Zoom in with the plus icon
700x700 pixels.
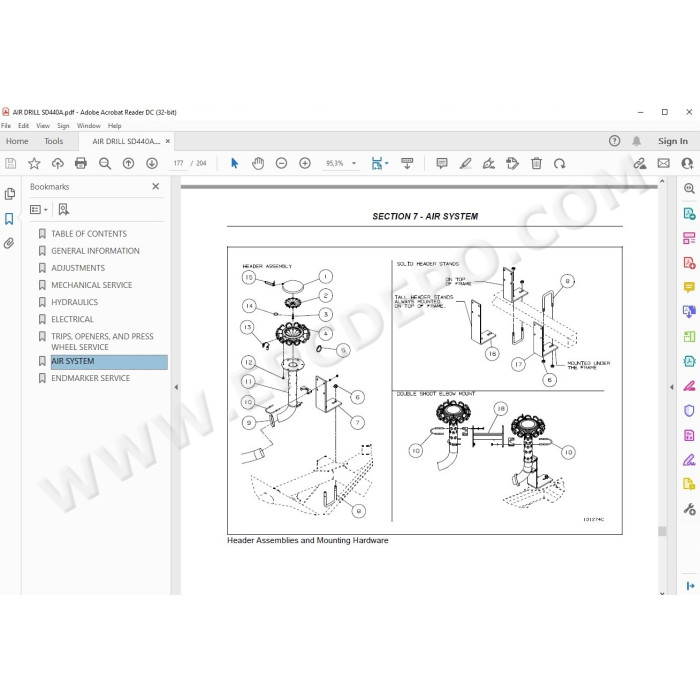[x=305, y=163]
